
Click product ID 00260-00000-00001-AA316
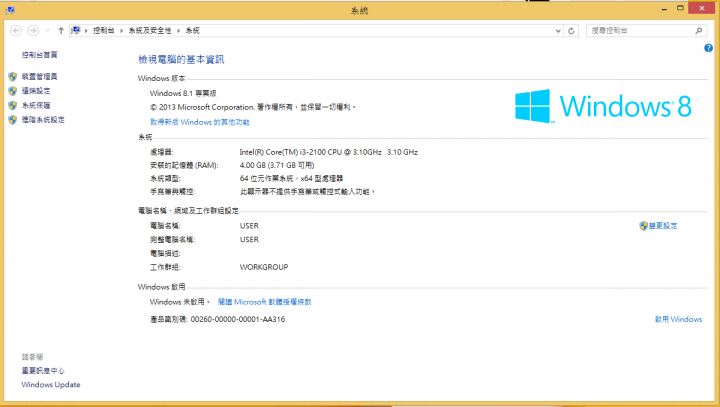(x=238, y=319)
